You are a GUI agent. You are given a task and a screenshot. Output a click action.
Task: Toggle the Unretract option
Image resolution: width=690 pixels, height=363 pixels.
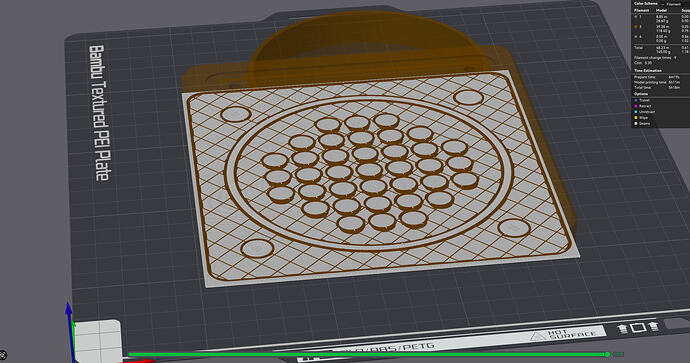645,112
